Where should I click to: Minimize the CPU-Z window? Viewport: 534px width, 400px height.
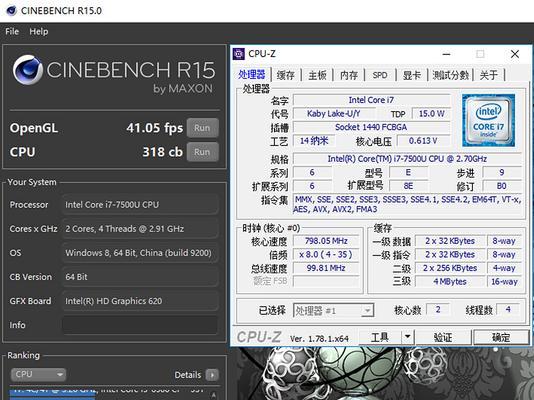point(446,54)
